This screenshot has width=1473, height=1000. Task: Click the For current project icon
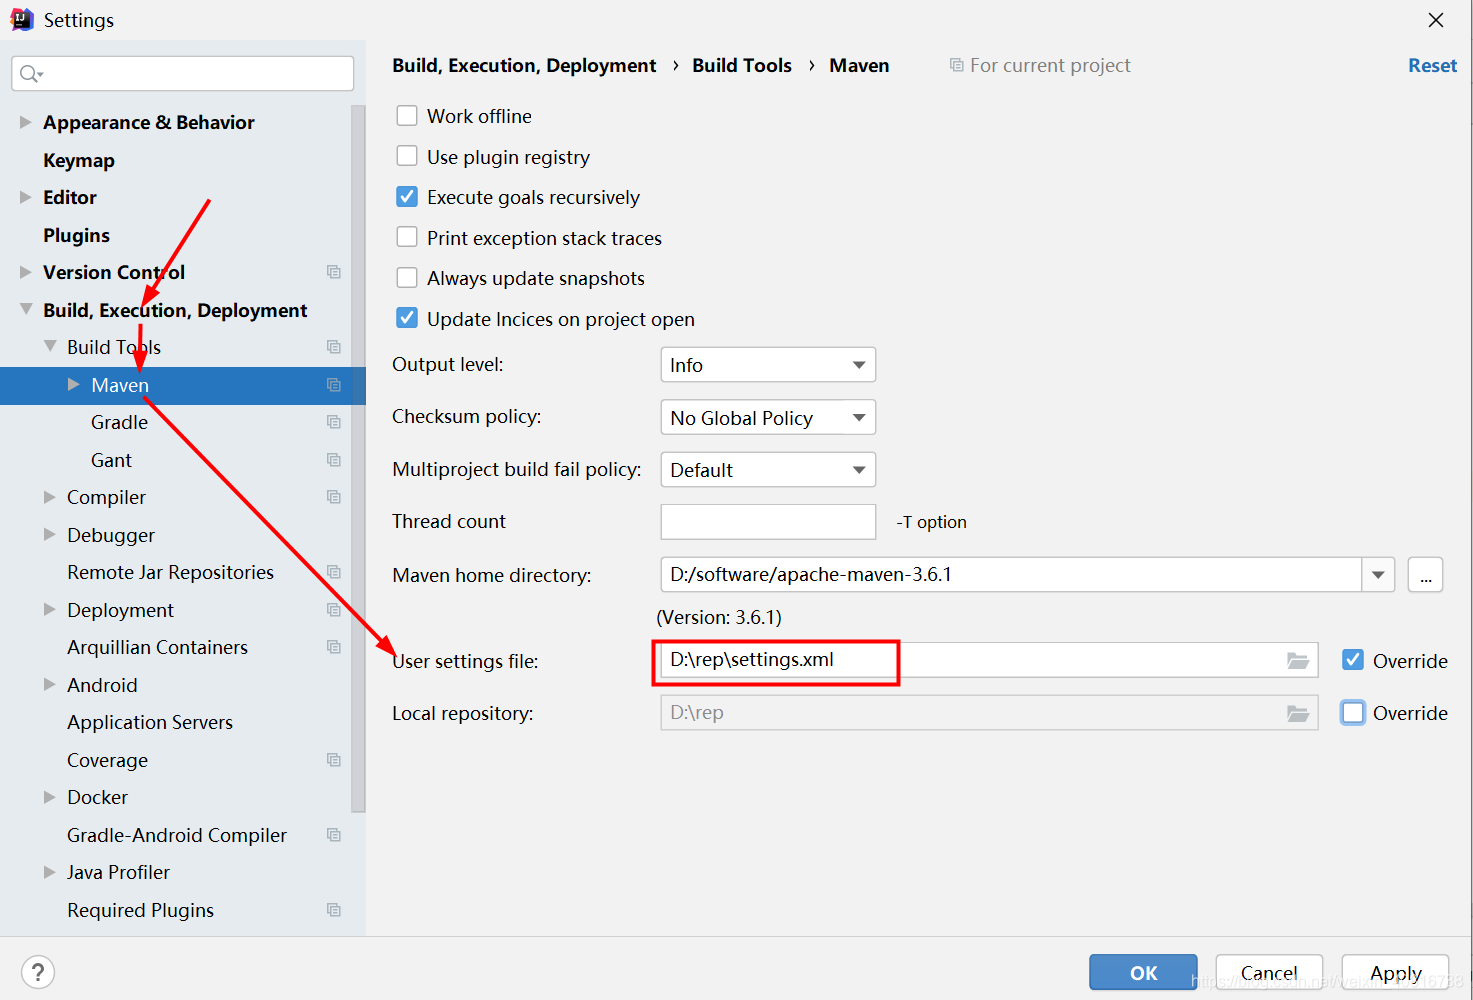tap(956, 65)
